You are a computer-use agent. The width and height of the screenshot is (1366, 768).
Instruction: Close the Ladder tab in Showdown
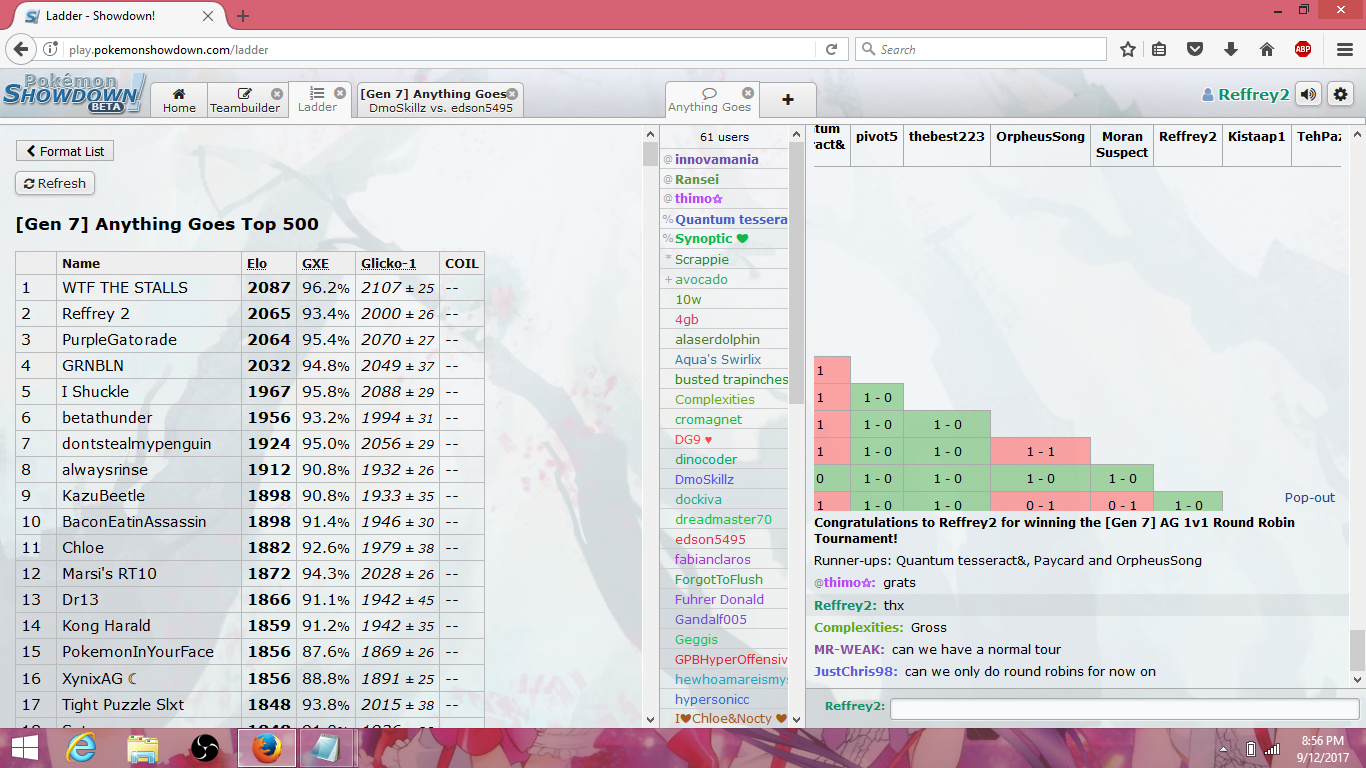click(x=340, y=93)
